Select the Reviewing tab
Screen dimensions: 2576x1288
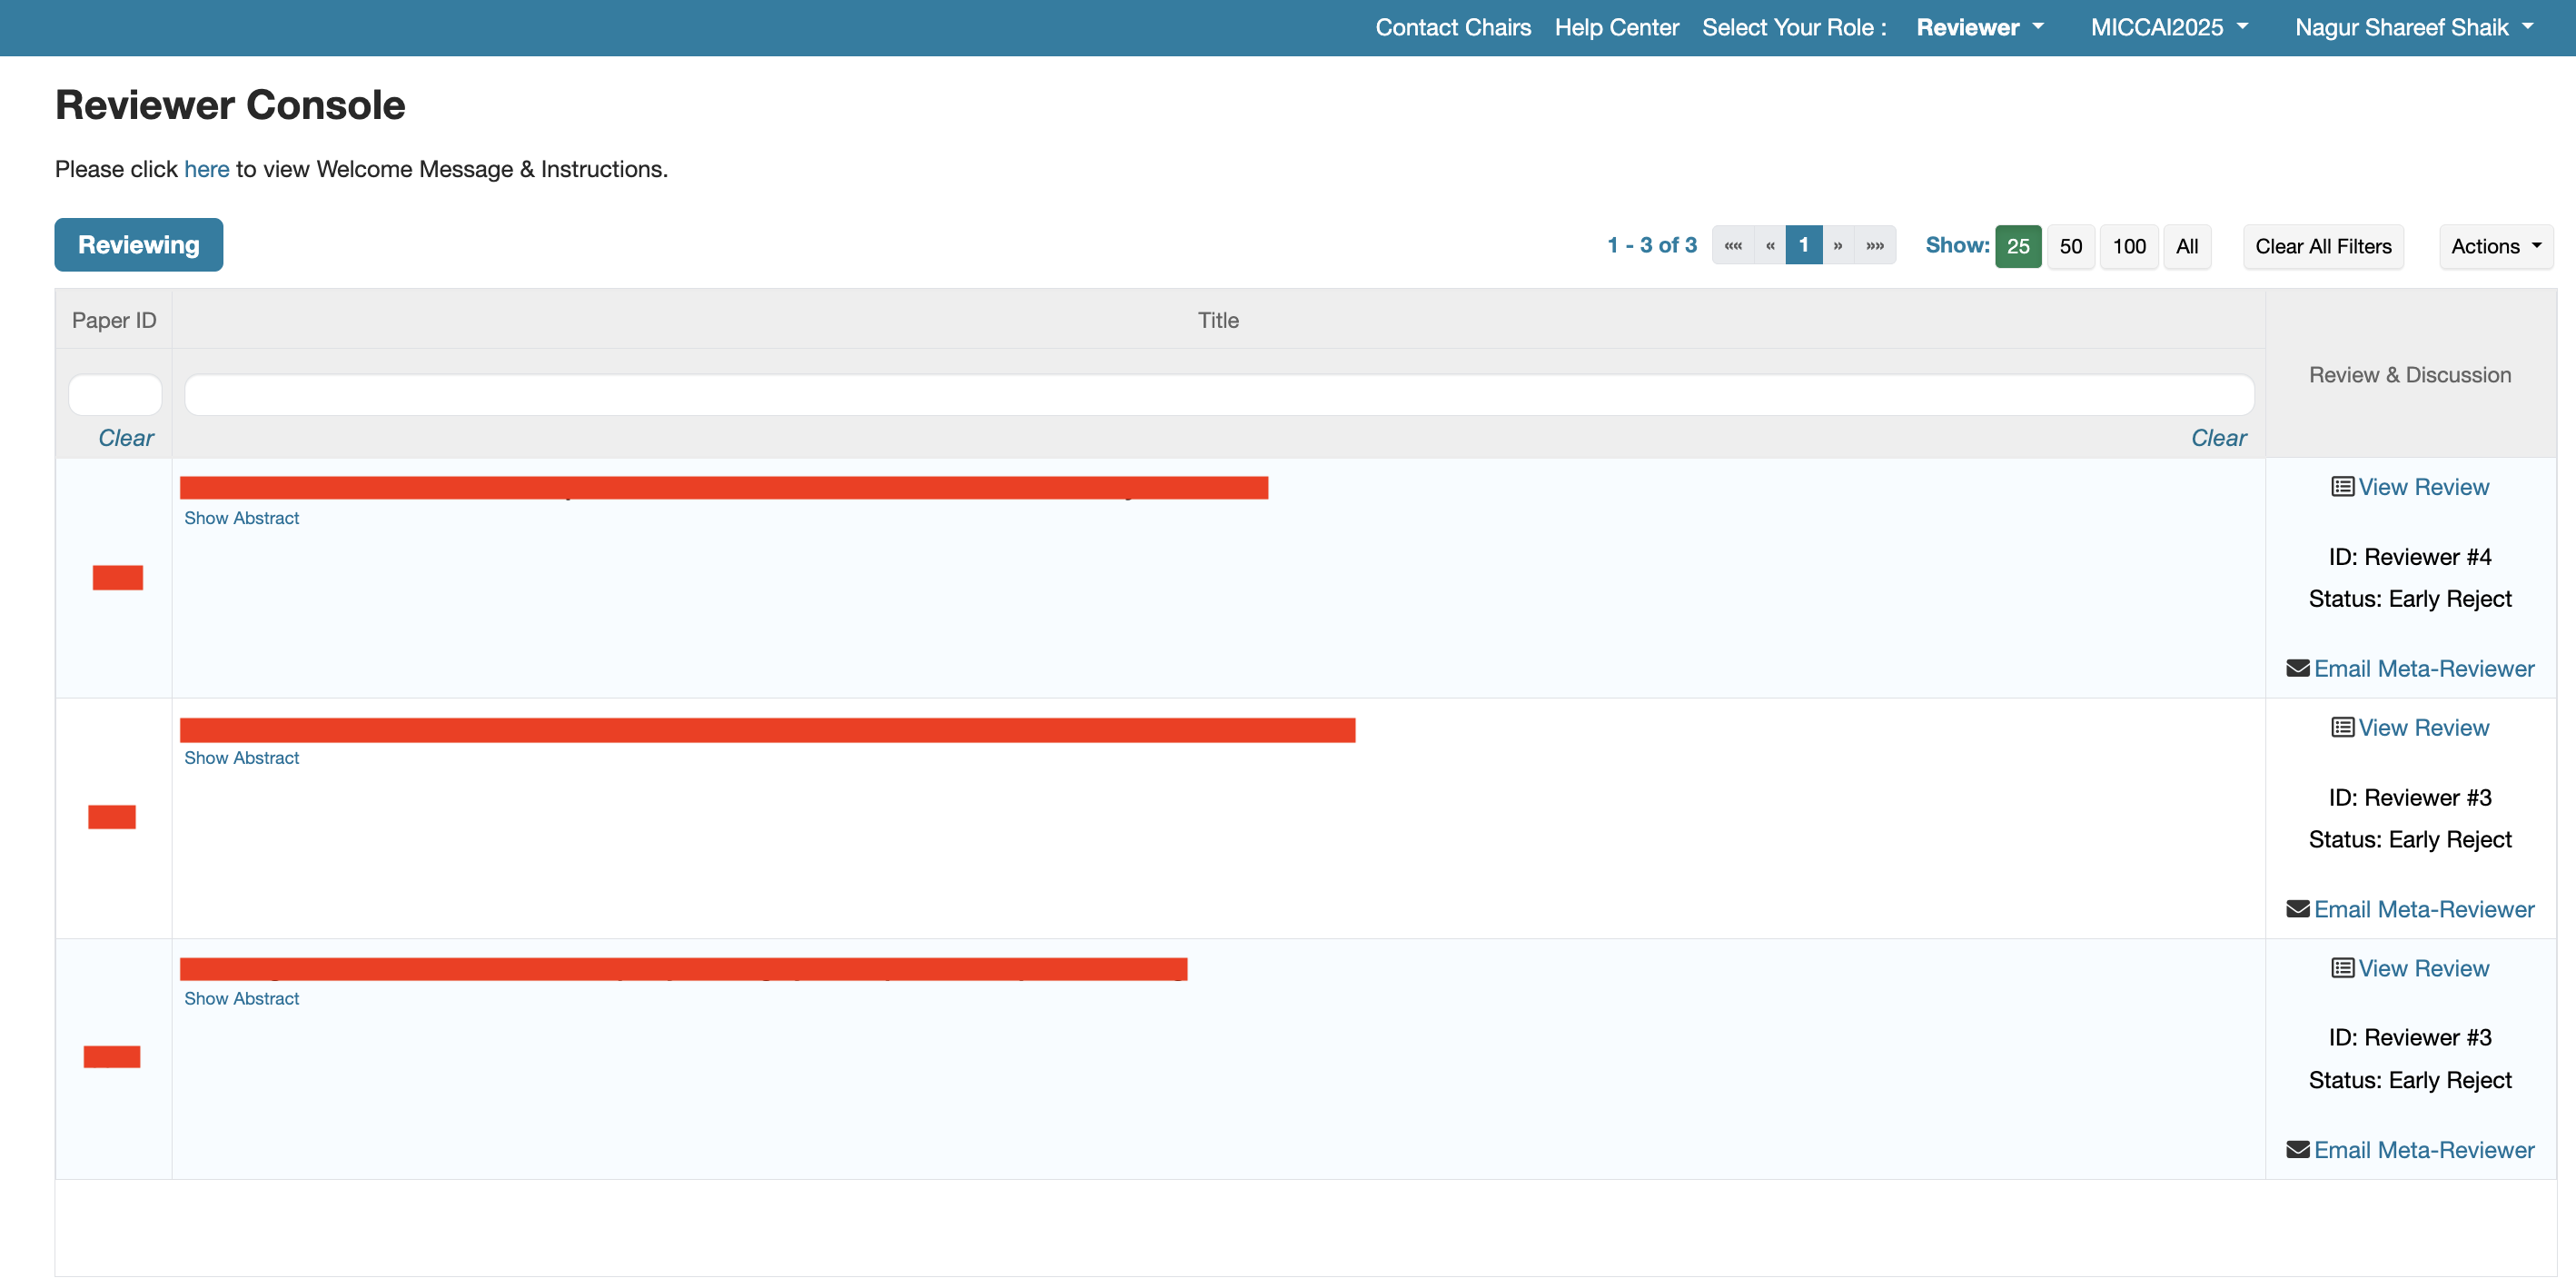139,245
